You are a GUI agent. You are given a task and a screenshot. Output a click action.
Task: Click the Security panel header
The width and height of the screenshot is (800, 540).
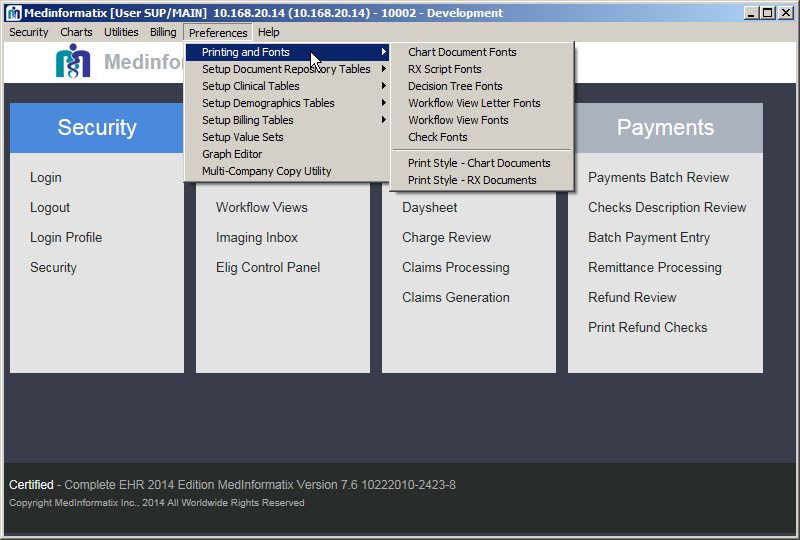[97, 128]
